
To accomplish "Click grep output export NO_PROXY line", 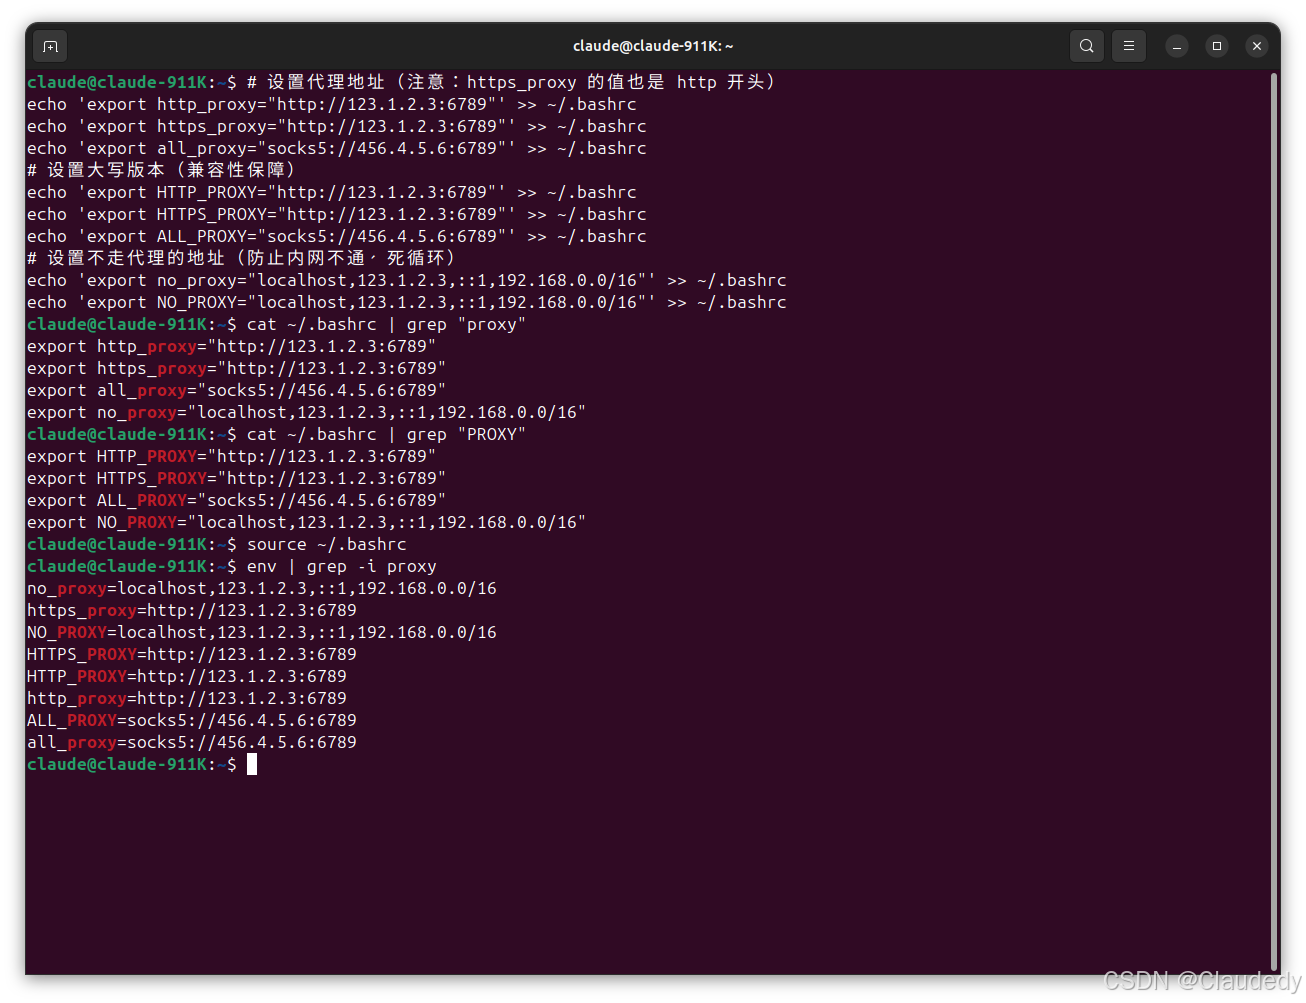I will tap(307, 522).
